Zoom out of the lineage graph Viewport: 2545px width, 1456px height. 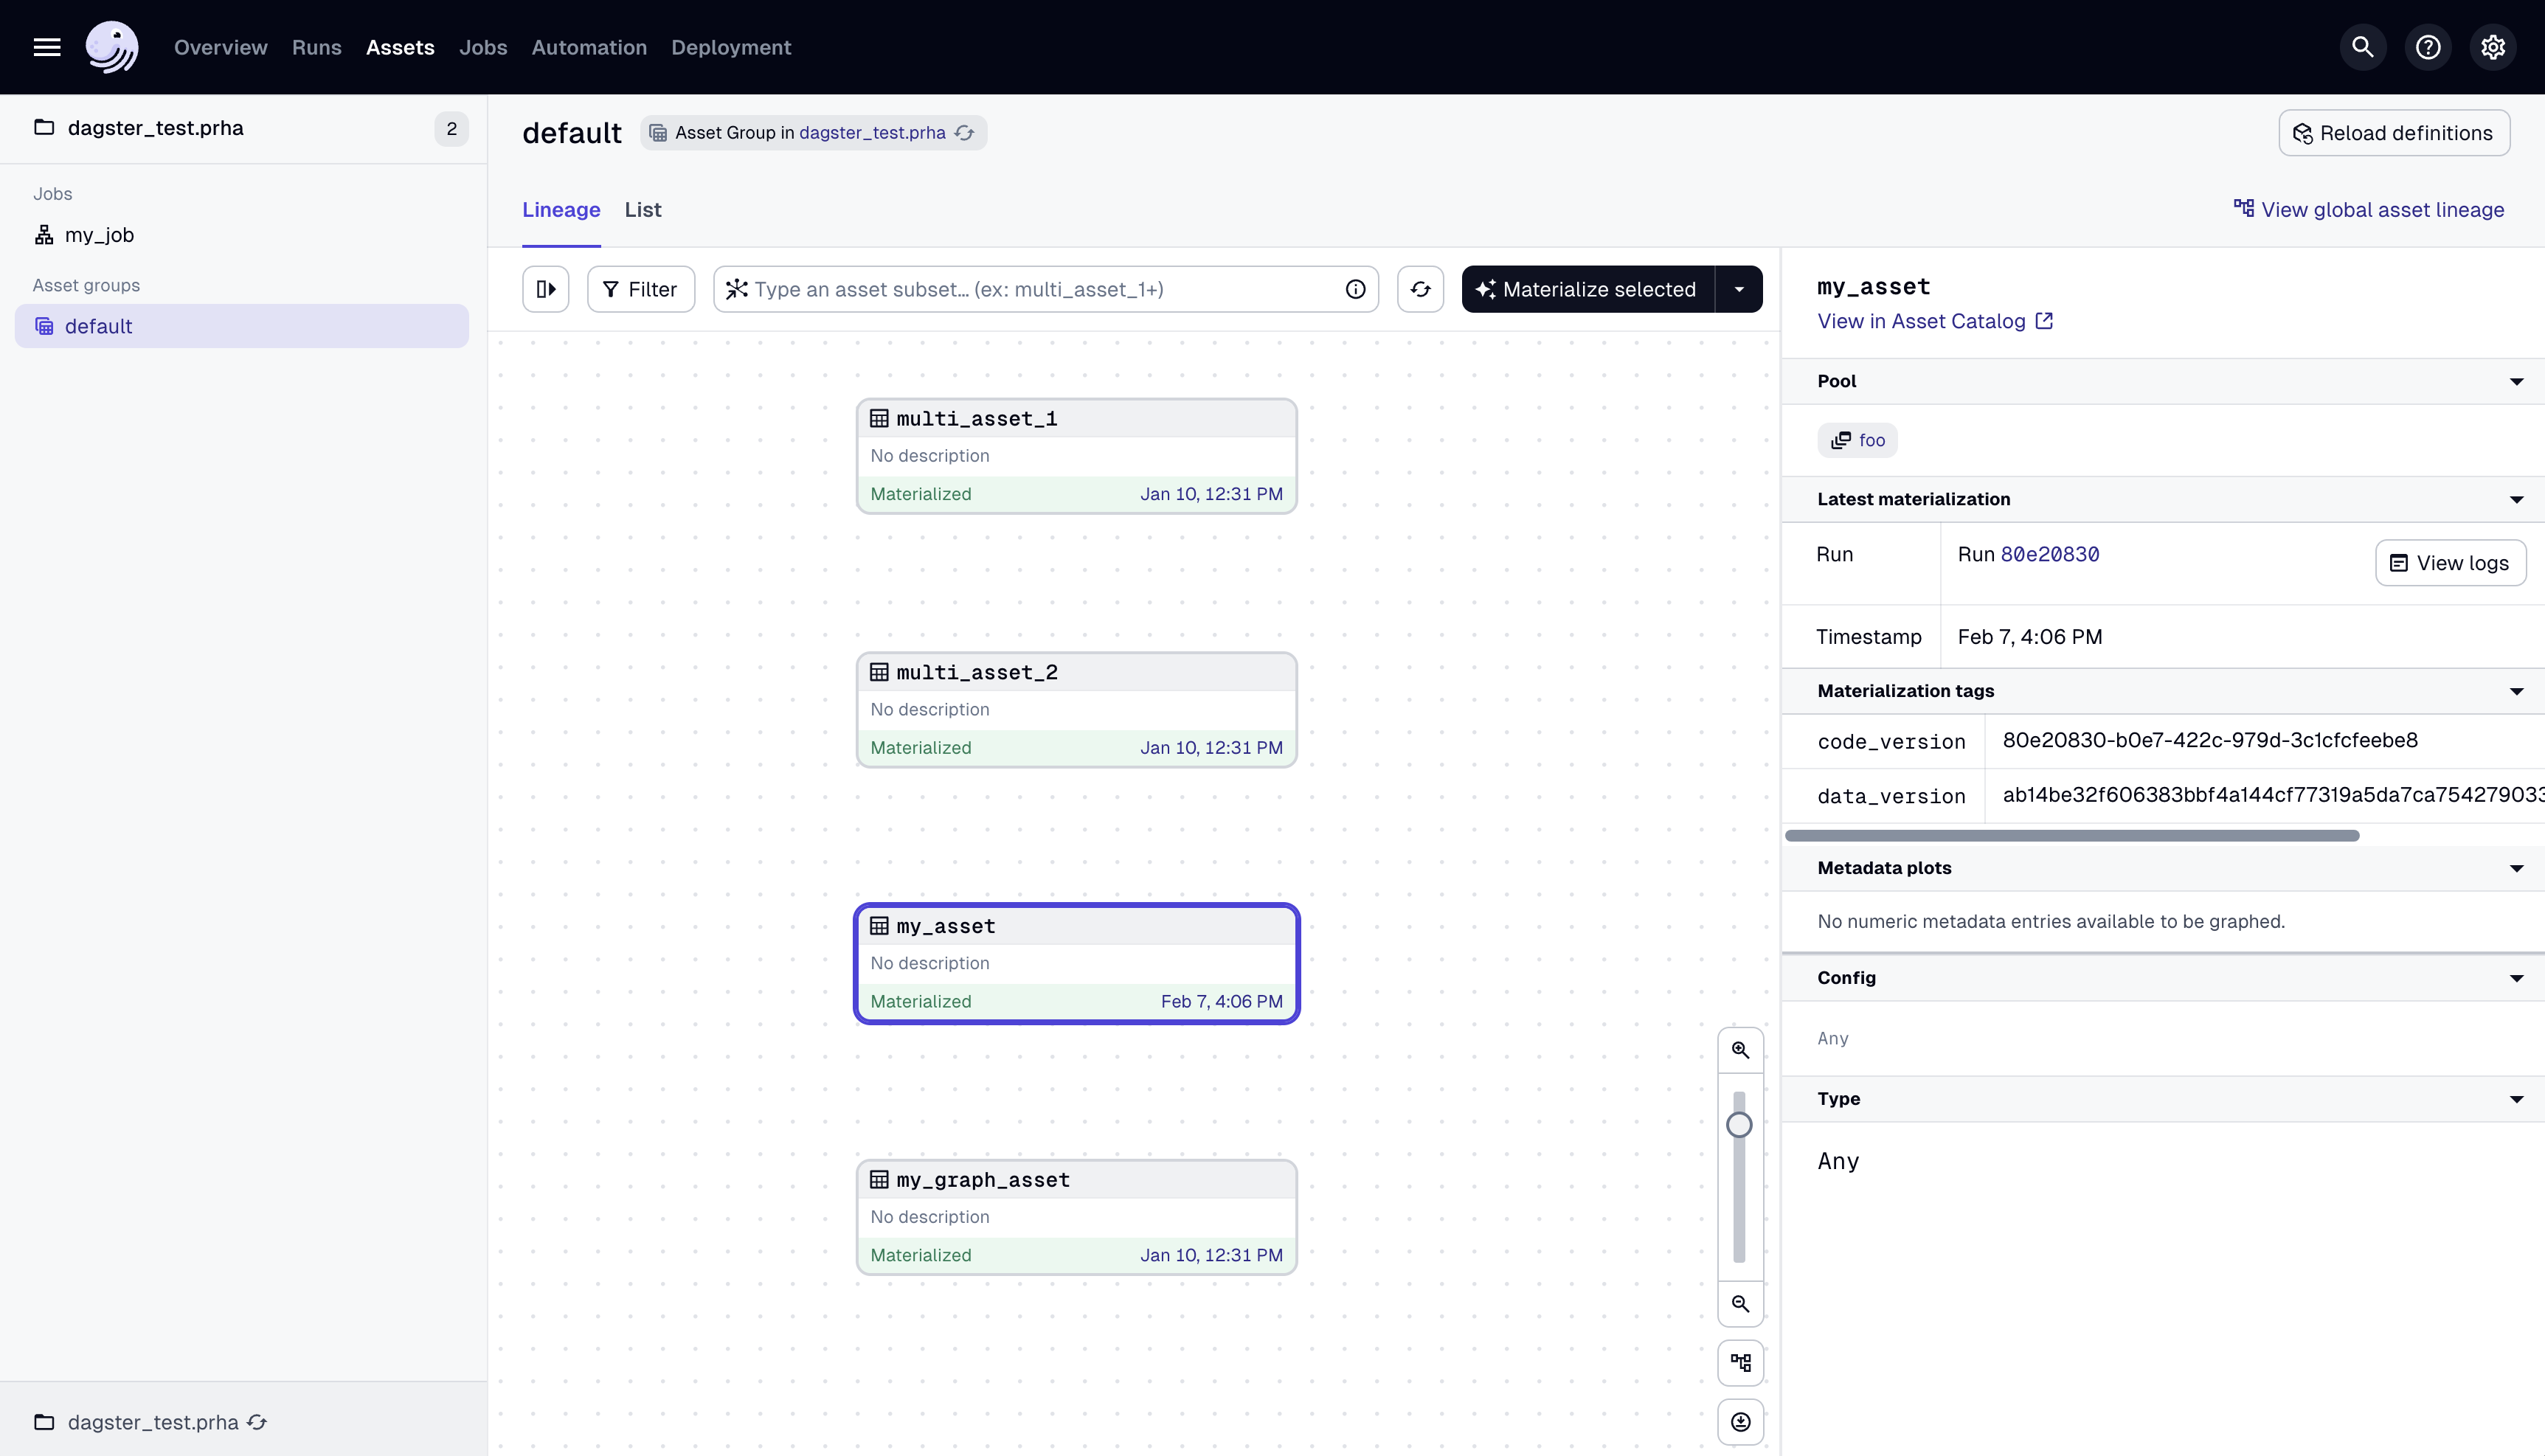pos(1740,1304)
